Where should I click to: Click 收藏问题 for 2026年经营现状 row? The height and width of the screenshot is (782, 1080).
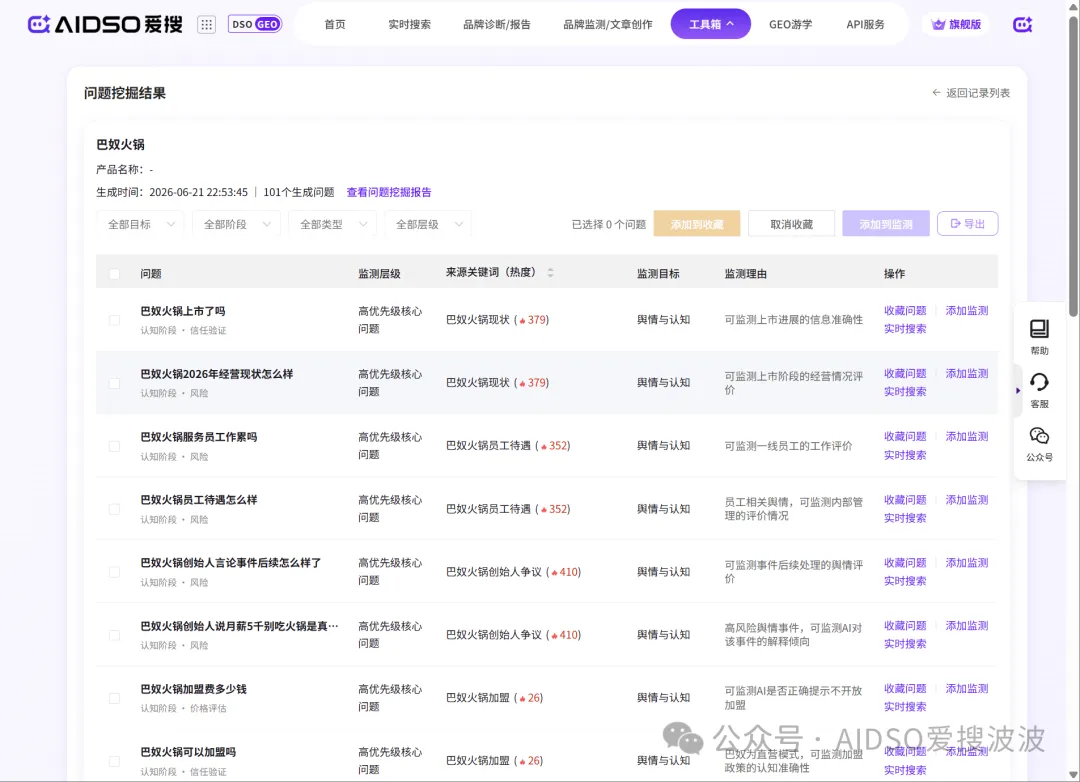[905, 373]
